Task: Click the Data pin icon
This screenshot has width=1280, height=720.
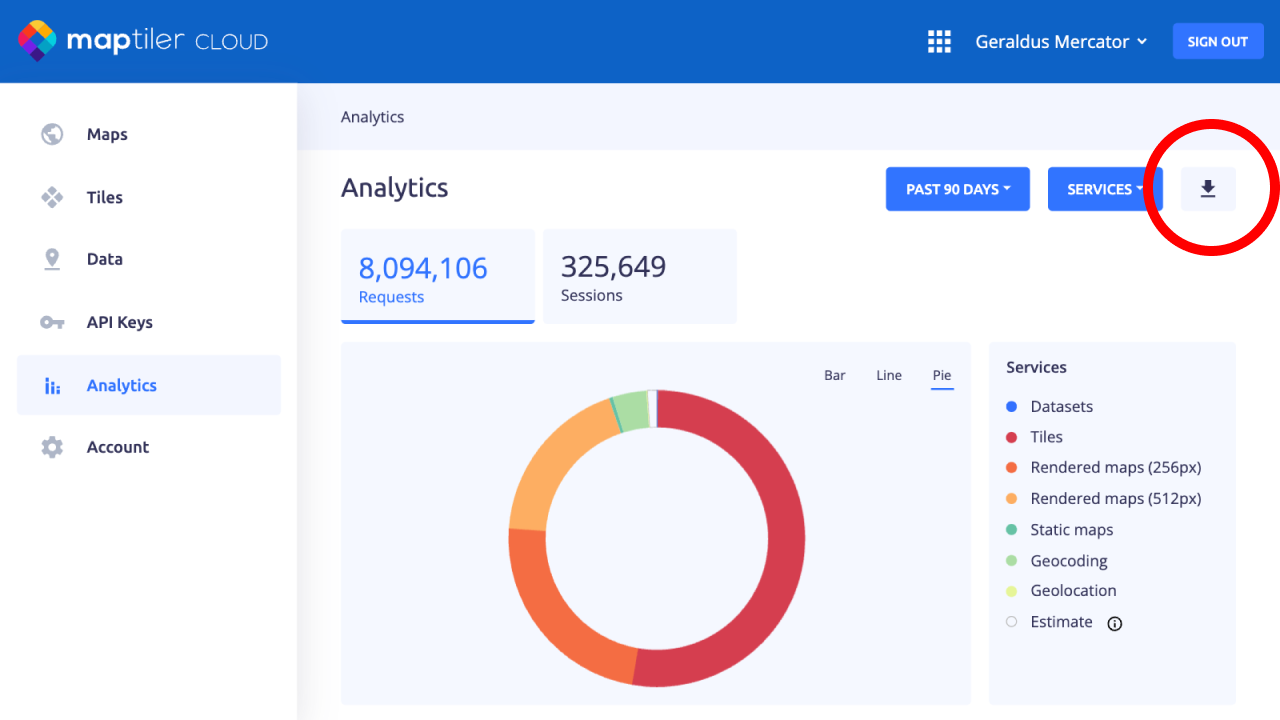Action: click(x=52, y=259)
